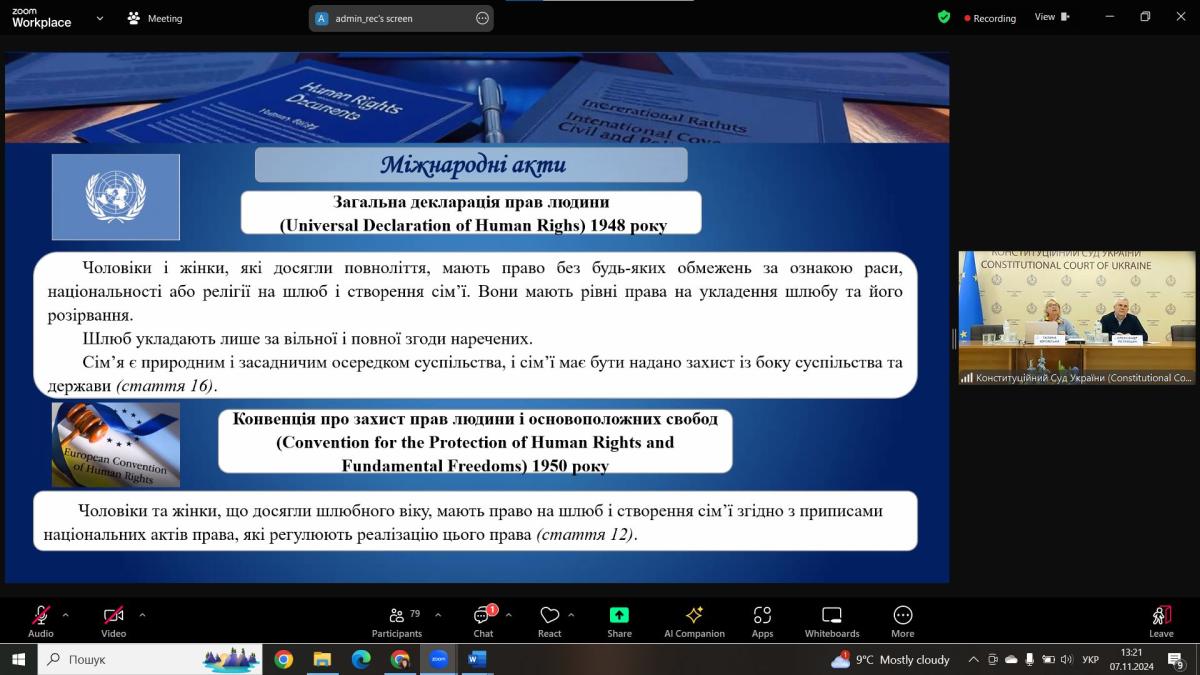Screen dimensions: 1200x675
Task: Open the Participants panel
Action: (397, 620)
